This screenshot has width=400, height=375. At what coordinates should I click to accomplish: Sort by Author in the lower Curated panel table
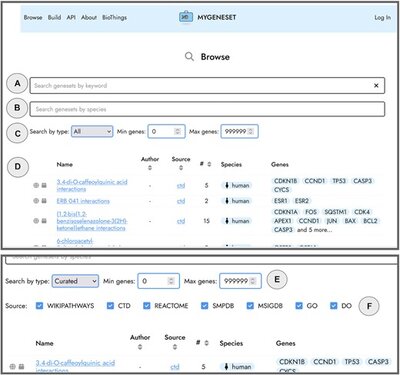[x=140, y=347]
